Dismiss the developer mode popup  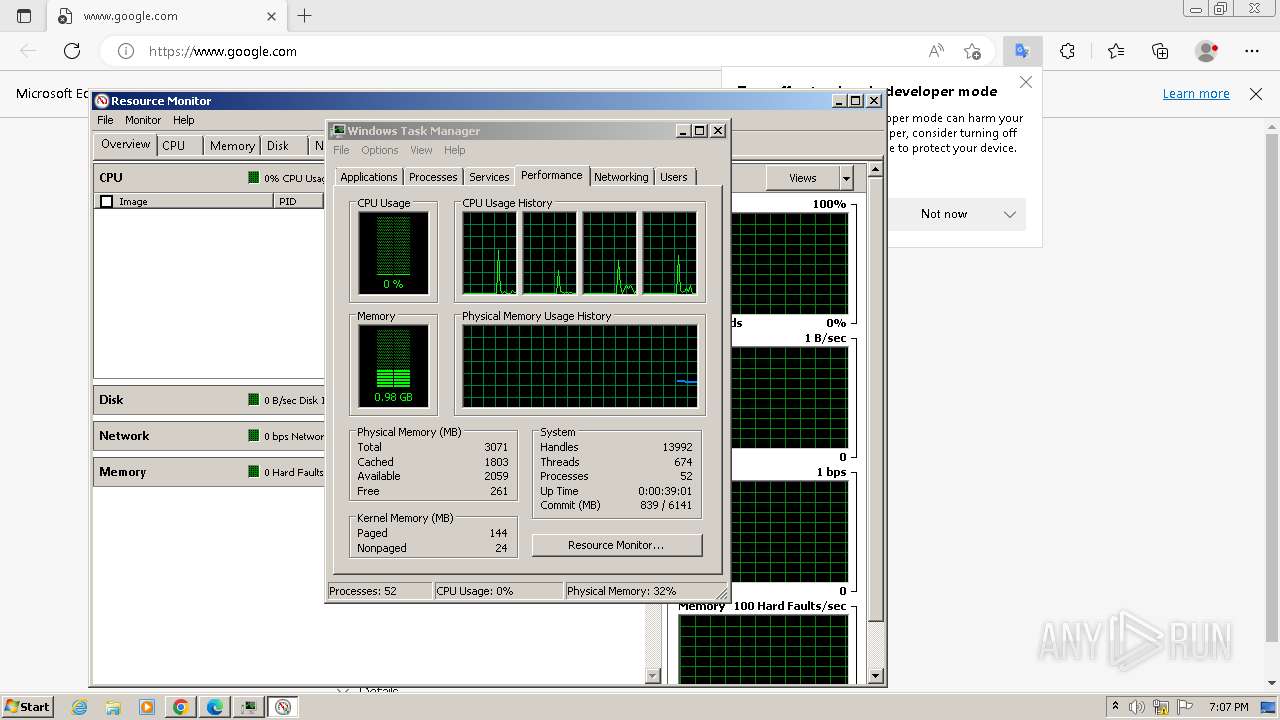(1026, 82)
